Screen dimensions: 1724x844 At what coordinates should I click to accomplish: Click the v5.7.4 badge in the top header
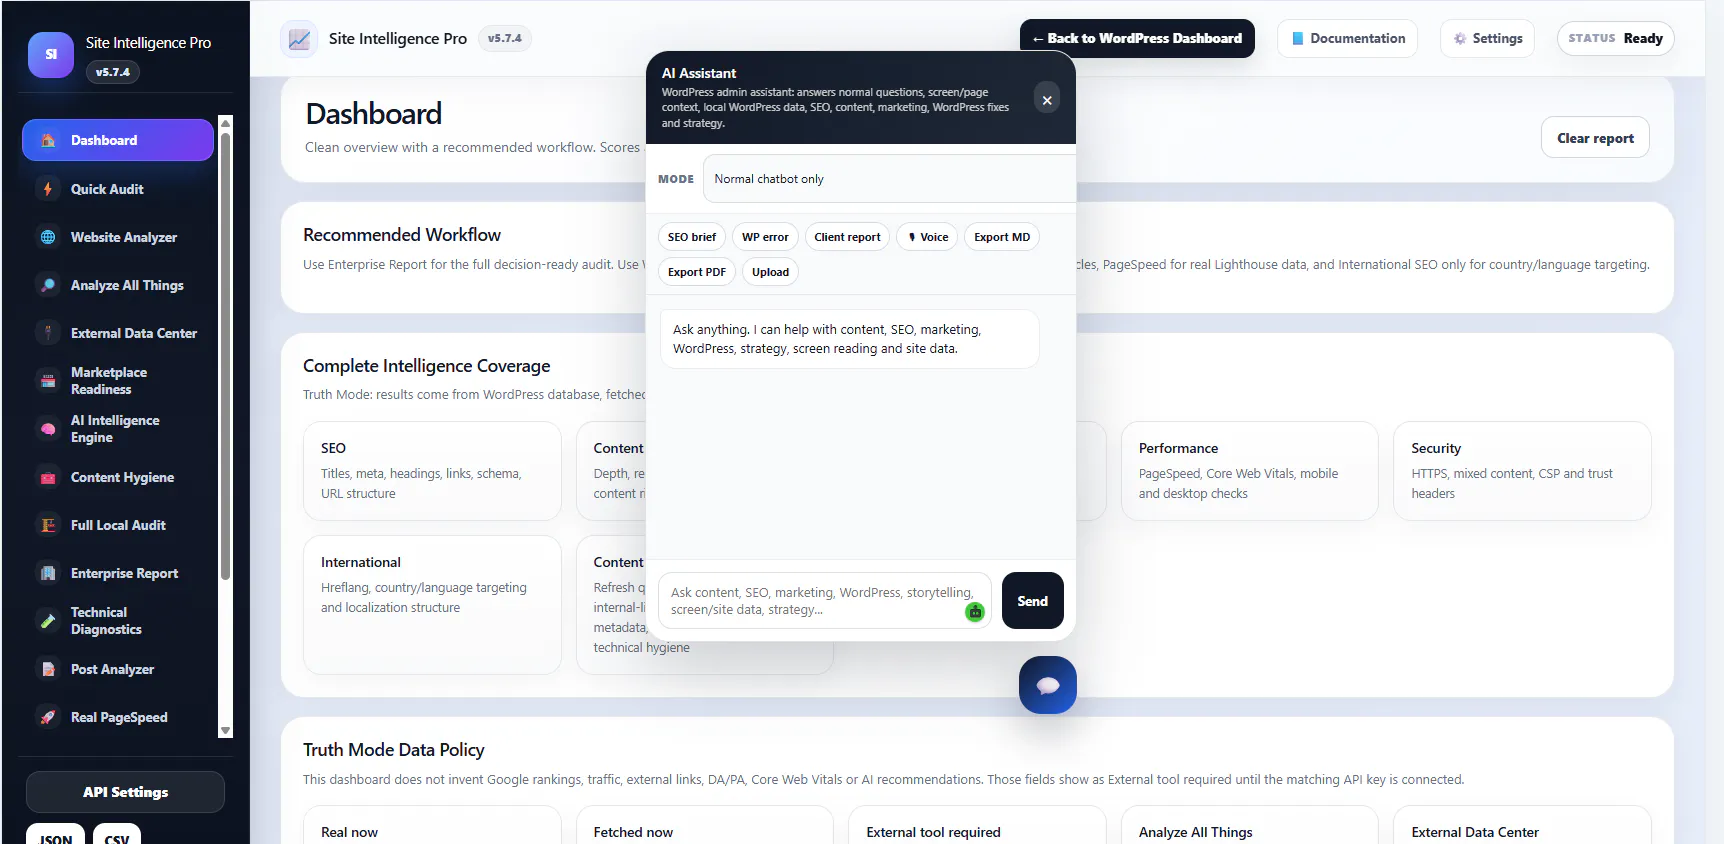[x=505, y=38]
